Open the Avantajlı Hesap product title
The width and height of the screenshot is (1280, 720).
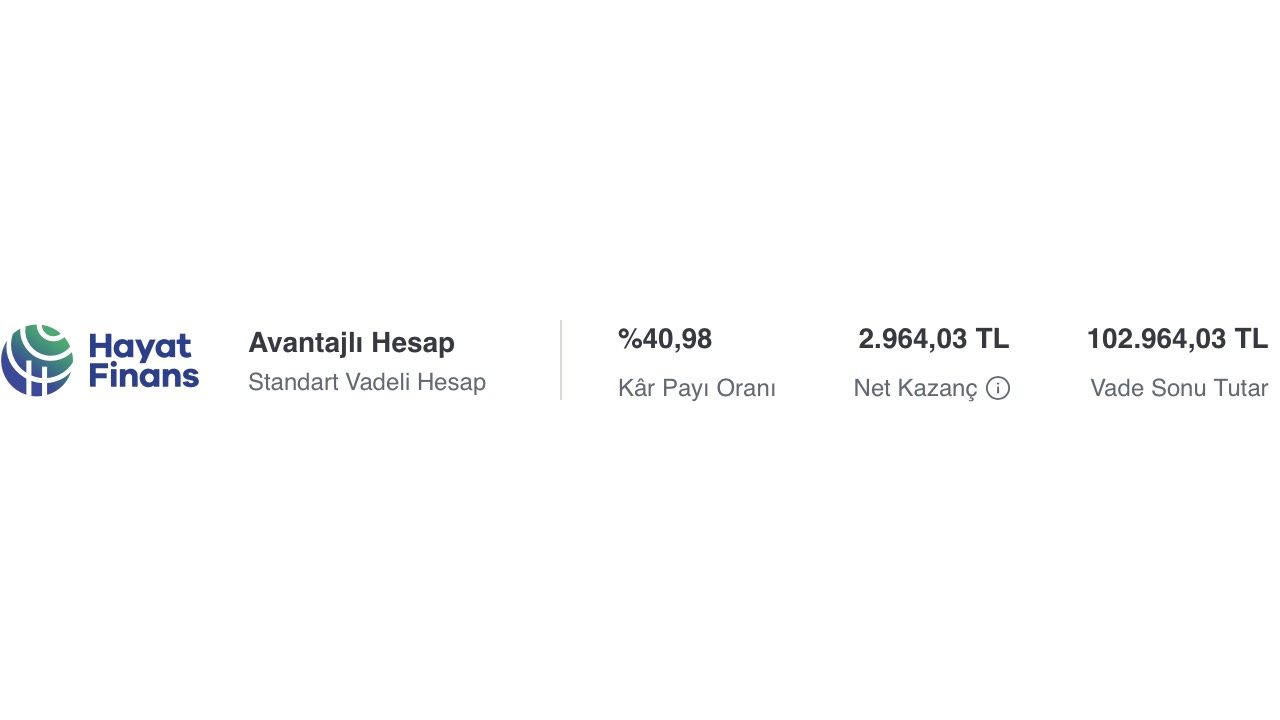pyautogui.click(x=351, y=343)
